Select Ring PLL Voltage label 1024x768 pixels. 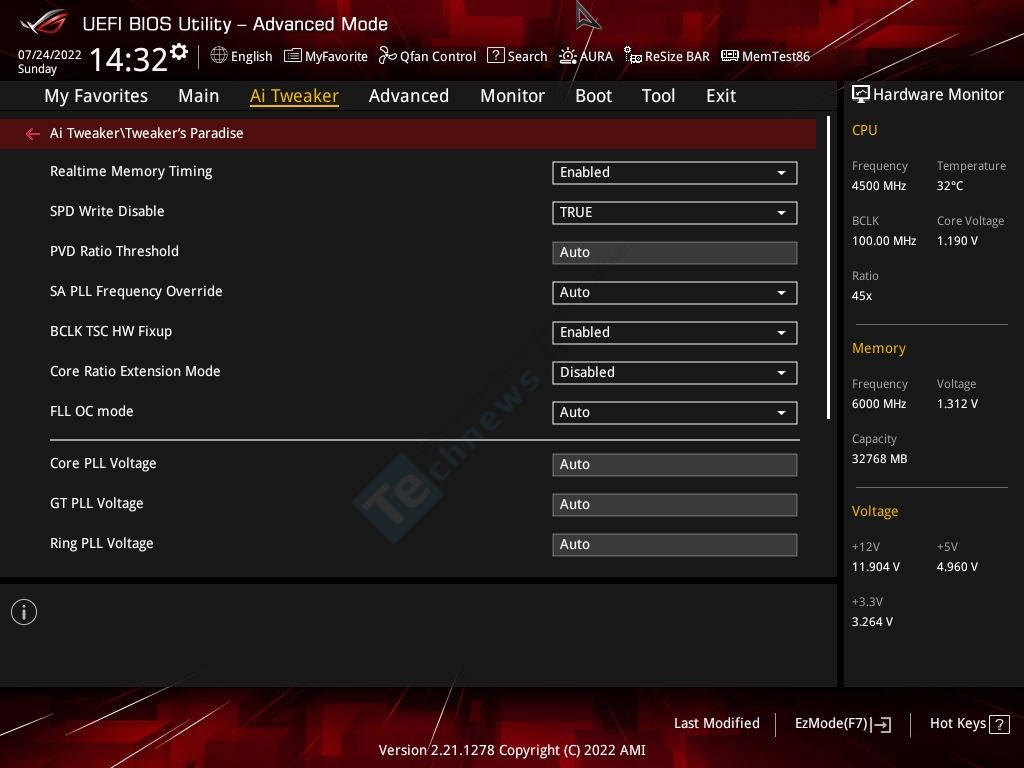pyautogui.click(x=102, y=543)
